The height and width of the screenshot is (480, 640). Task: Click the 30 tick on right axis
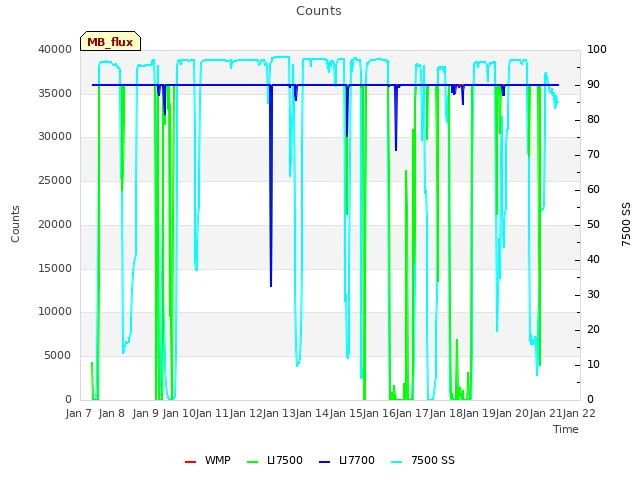[x=593, y=295]
